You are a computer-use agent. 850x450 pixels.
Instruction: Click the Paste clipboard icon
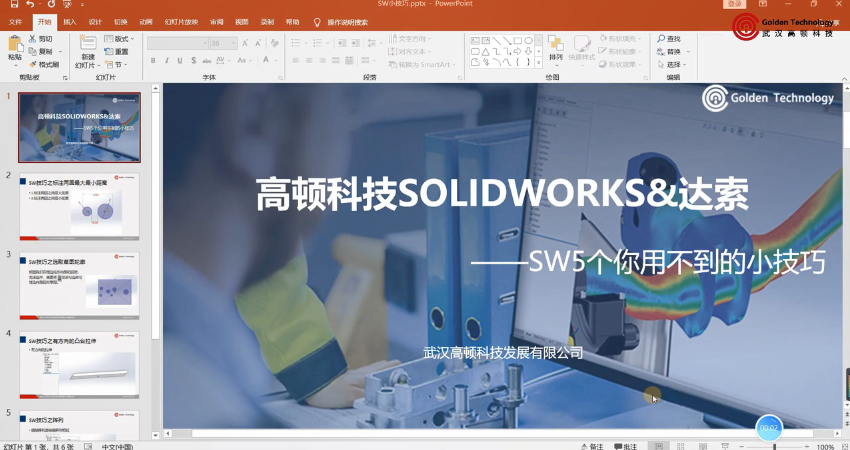pos(15,43)
